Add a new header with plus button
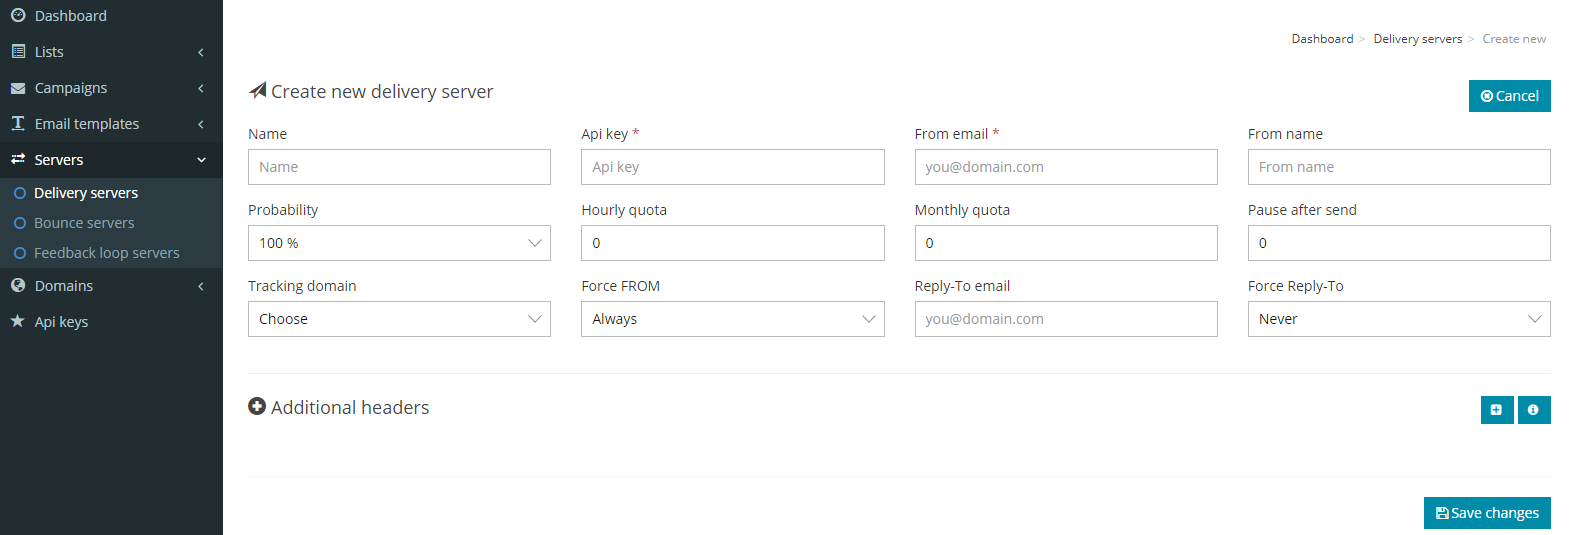 tap(1497, 410)
